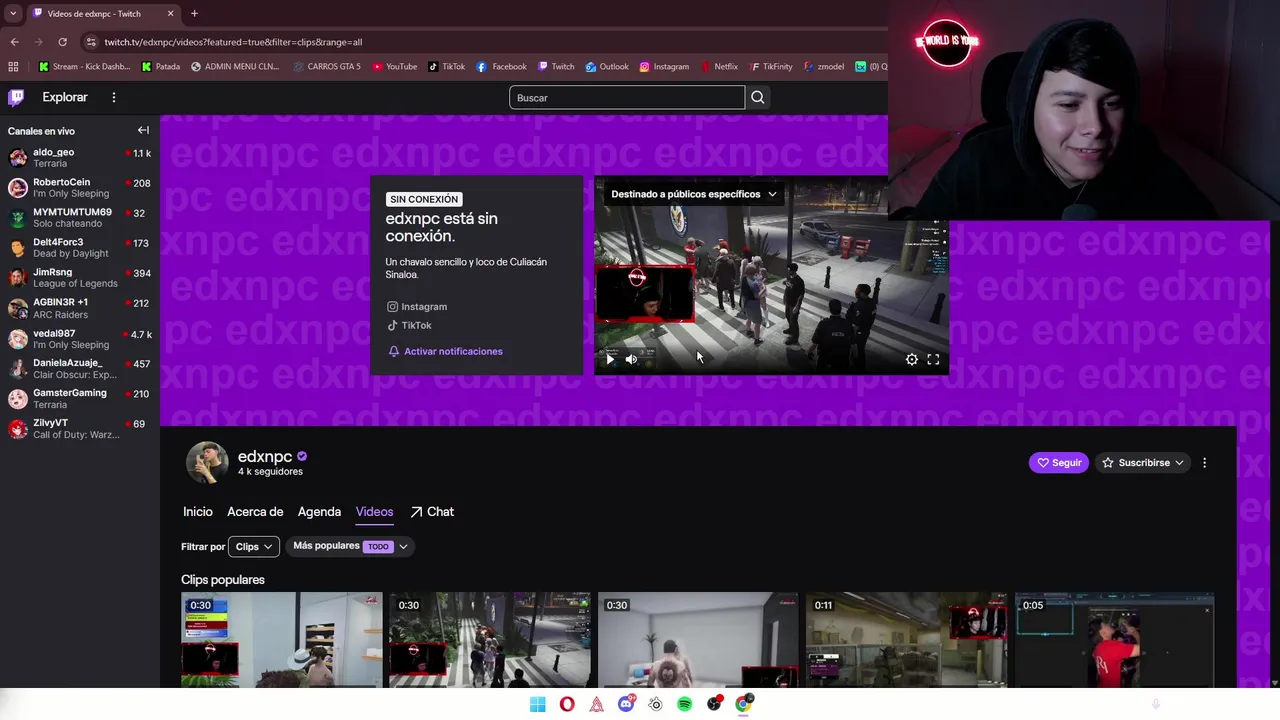Play the featured video
The width and height of the screenshot is (1280, 720).
click(x=610, y=359)
